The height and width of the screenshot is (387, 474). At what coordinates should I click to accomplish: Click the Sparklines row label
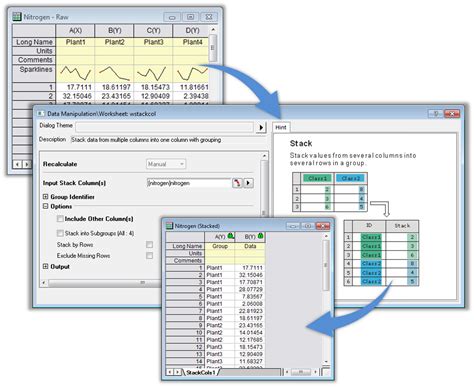tap(34, 73)
